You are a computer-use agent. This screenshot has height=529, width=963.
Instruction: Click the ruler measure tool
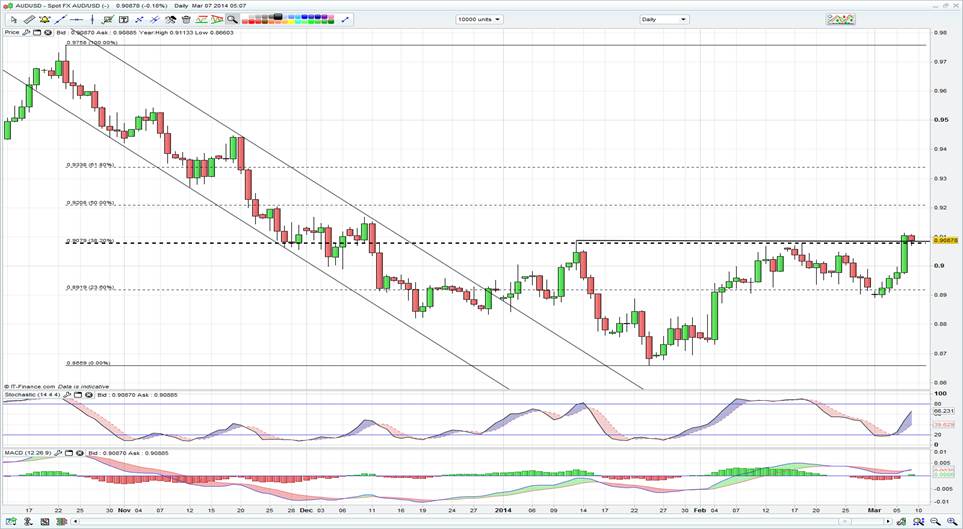point(29,19)
